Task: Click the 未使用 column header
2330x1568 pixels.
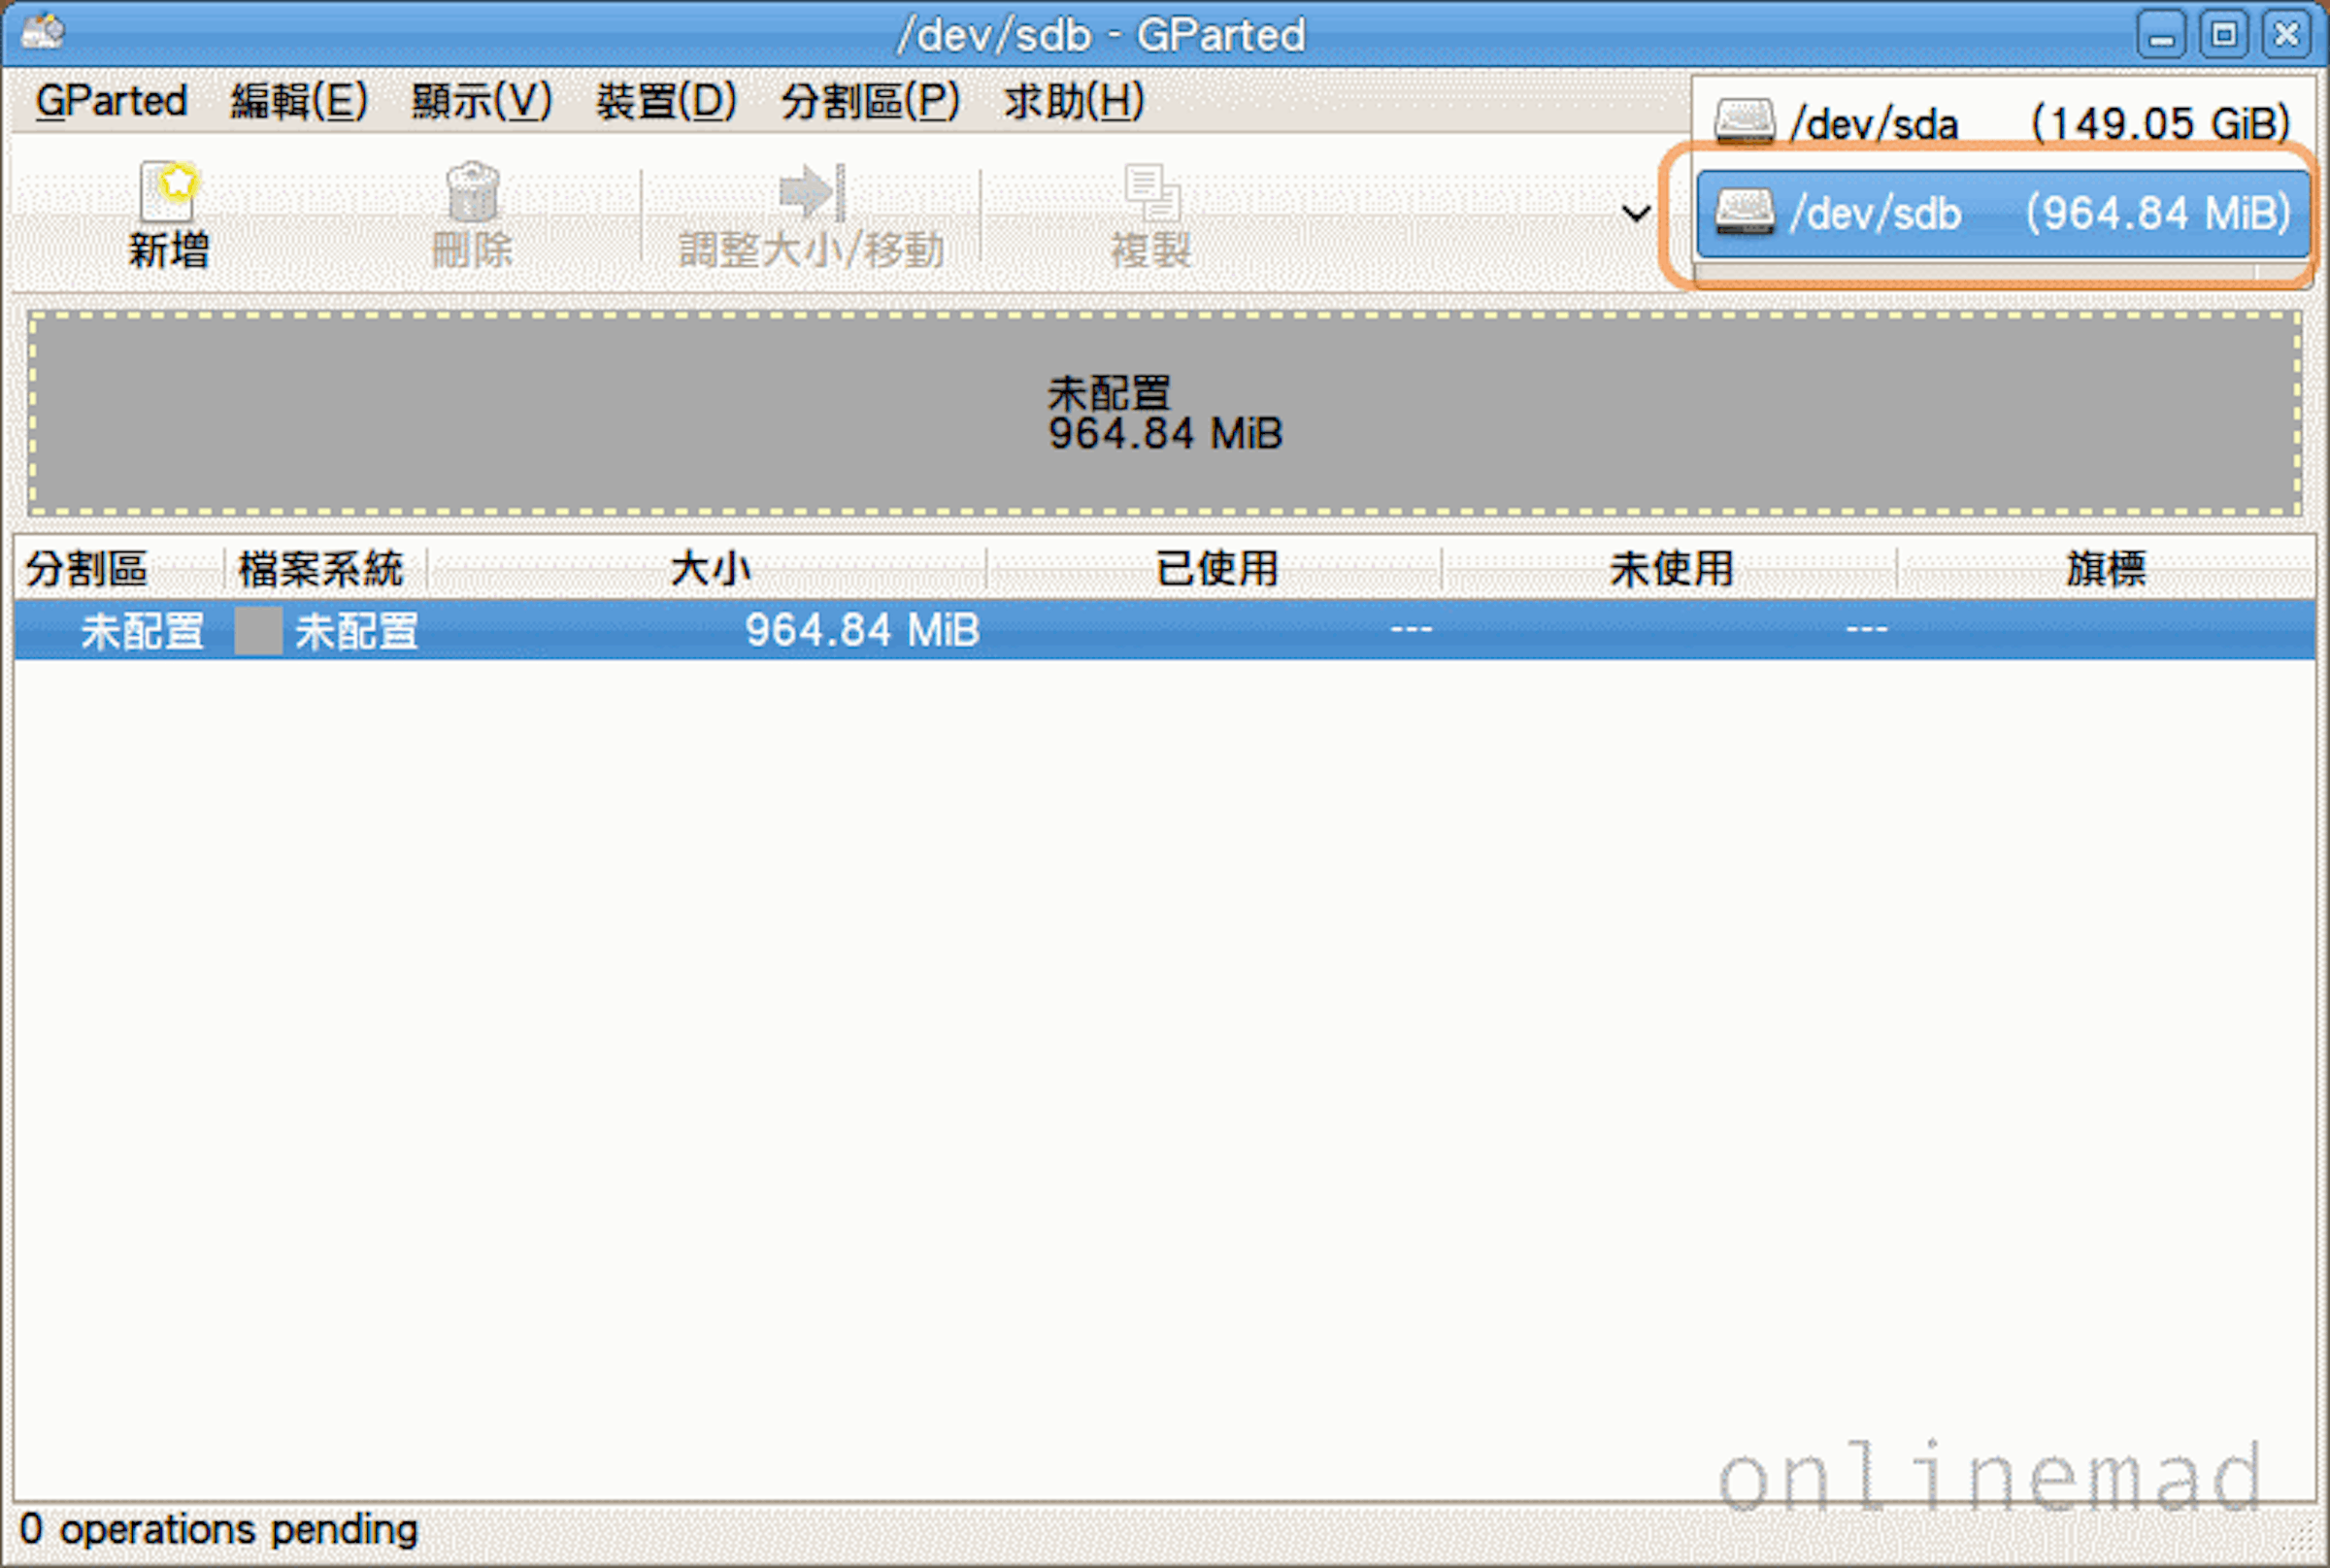Action: click(1670, 568)
